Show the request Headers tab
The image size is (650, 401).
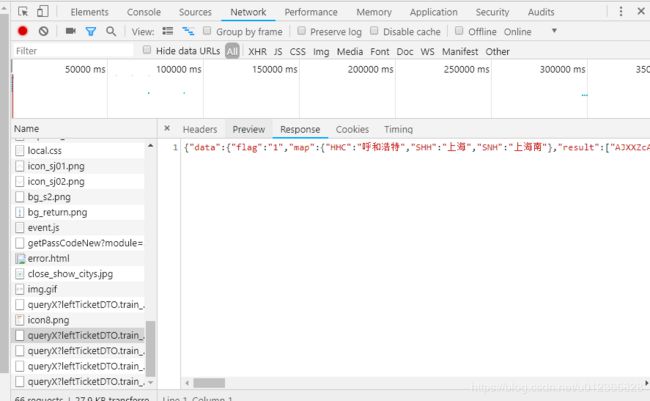point(200,129)
